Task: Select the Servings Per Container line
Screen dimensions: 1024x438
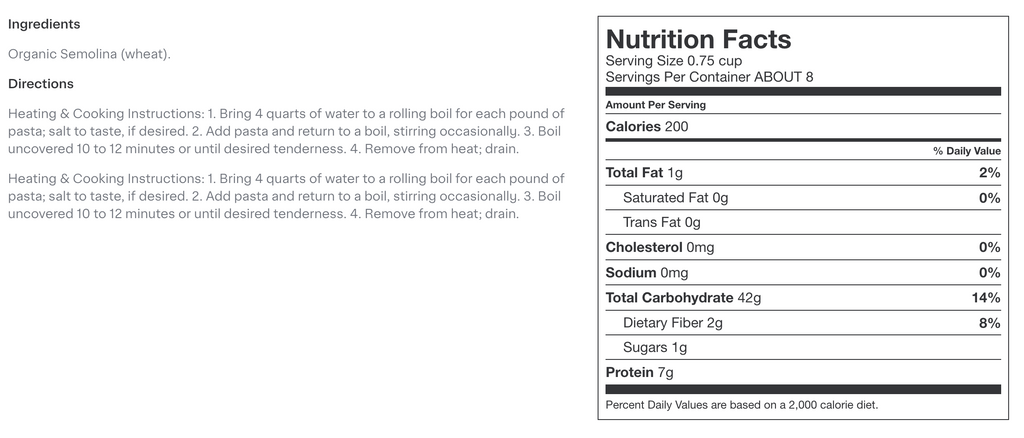Action: coord(709,77)
